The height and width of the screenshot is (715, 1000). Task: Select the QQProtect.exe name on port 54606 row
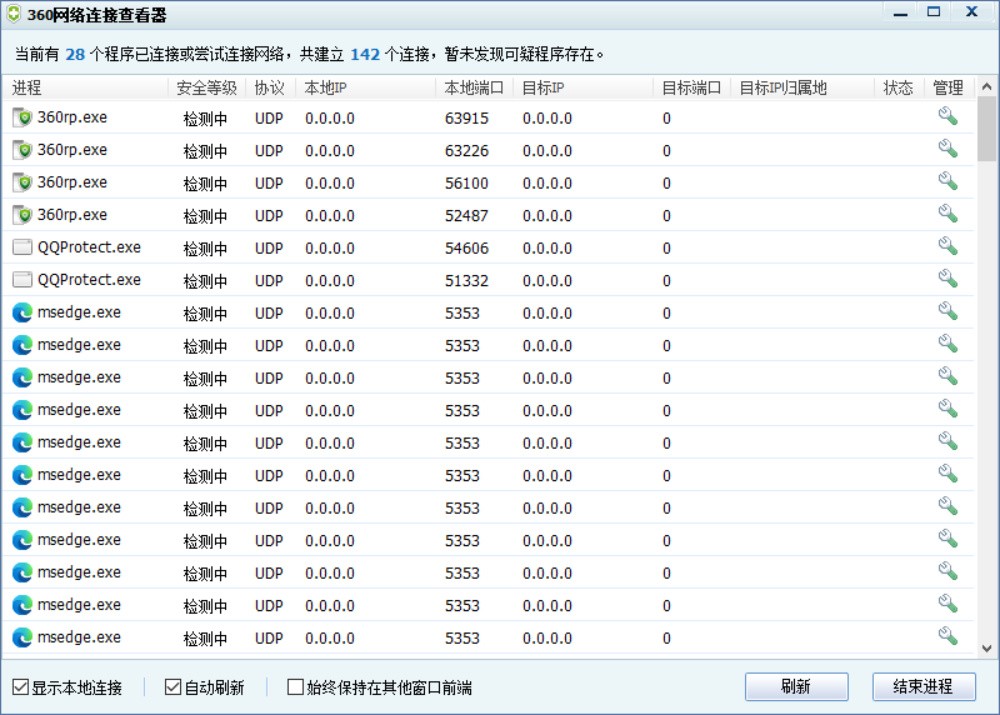point(89,247)
